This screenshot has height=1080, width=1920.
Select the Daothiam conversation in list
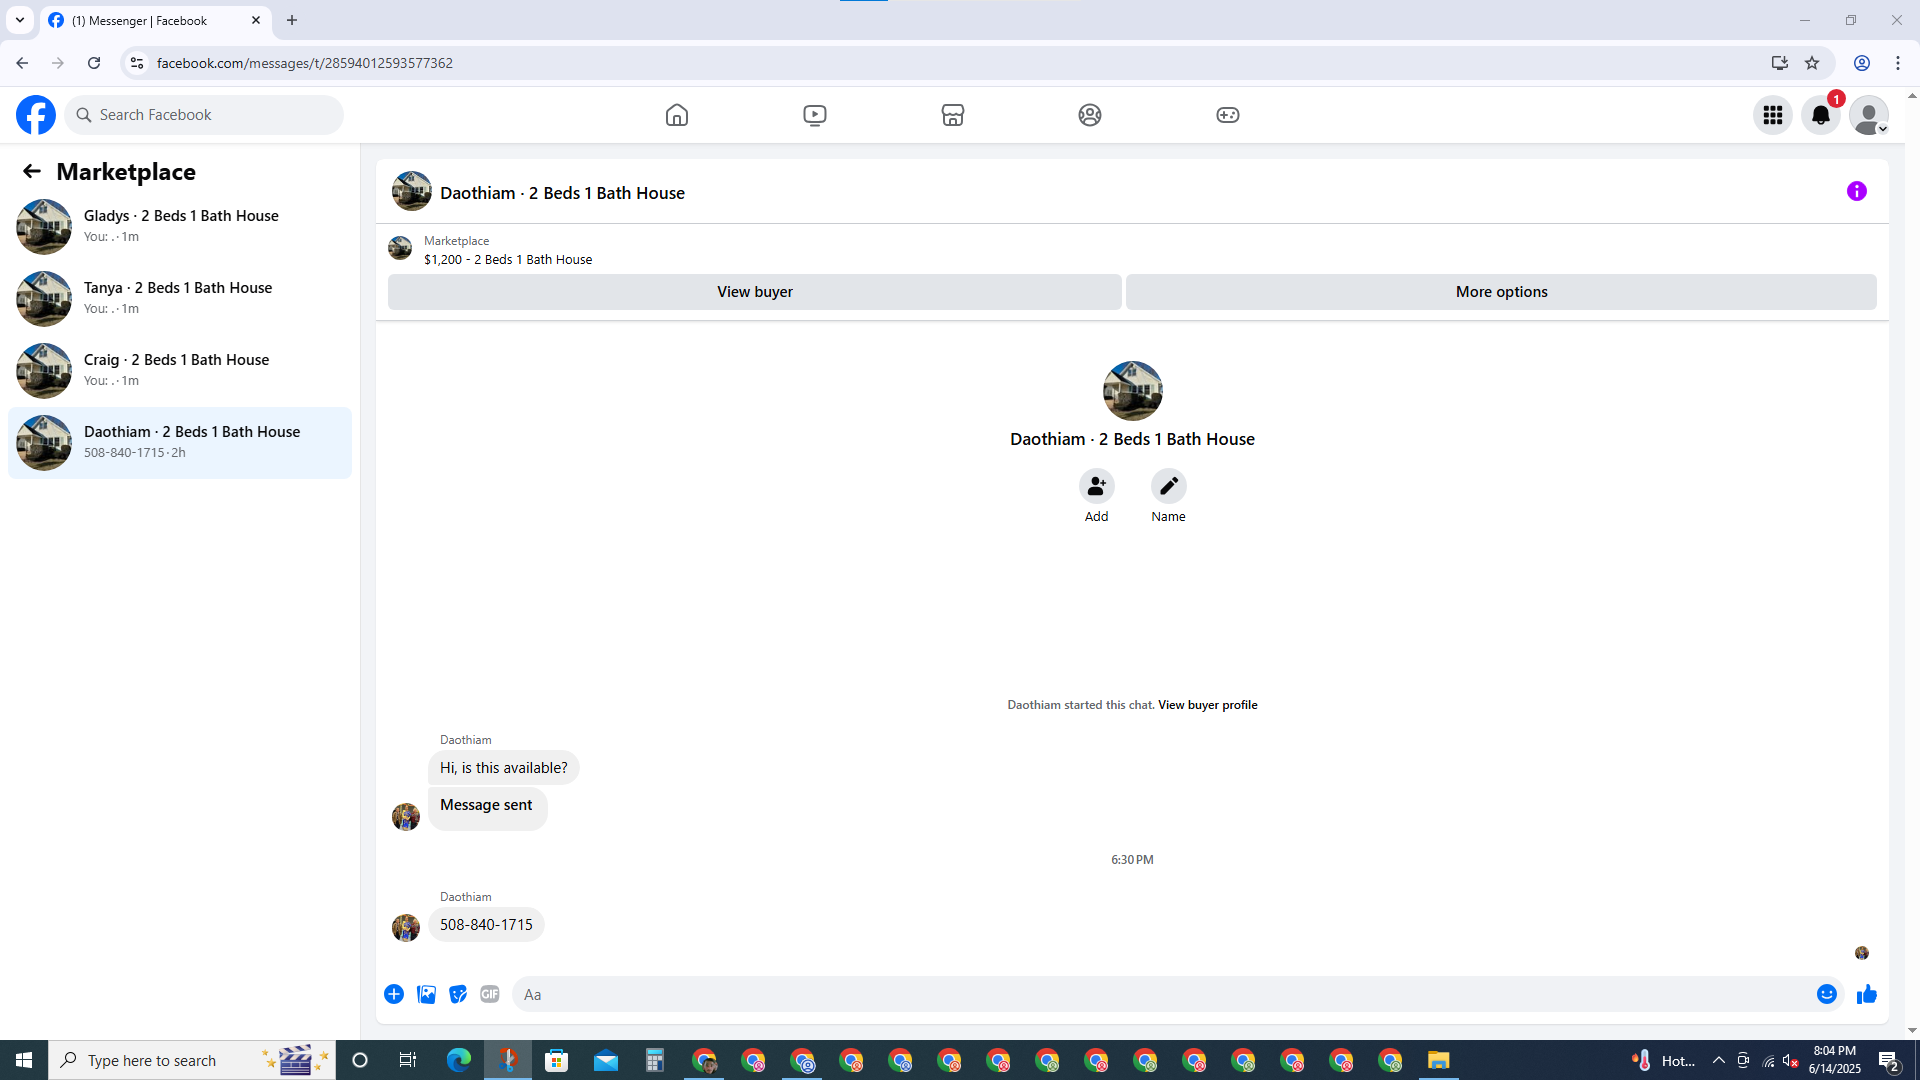(x=180, y=442)
